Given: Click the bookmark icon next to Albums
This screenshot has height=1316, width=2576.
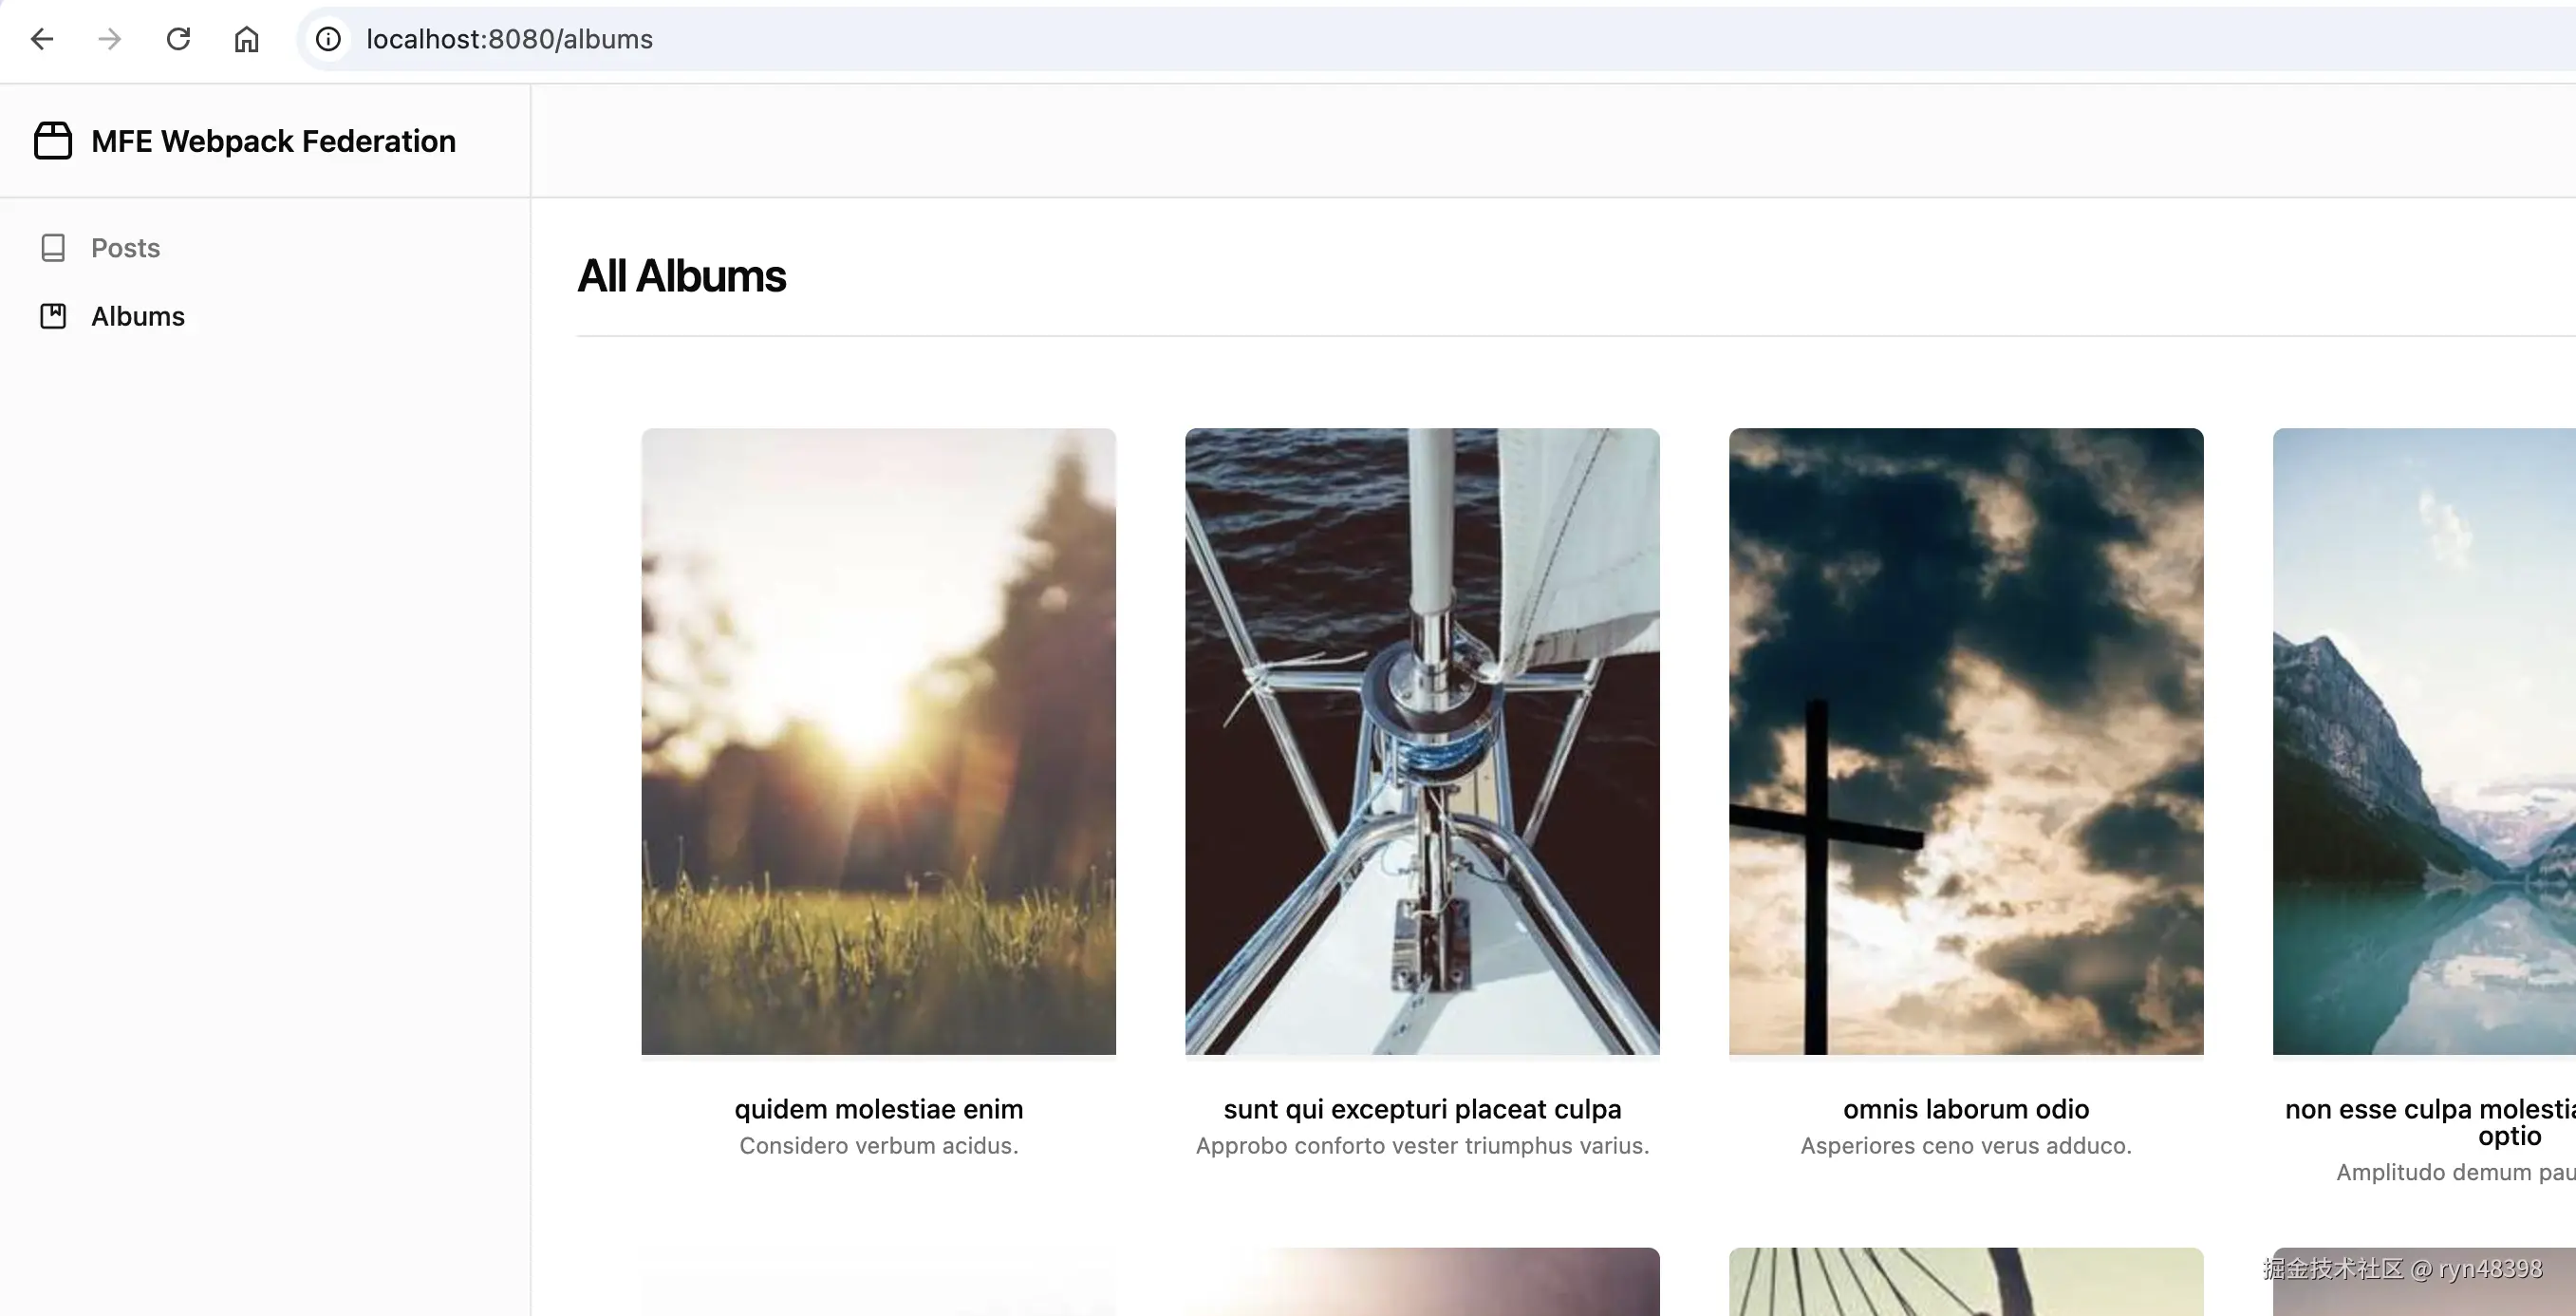Looking at the screenshot, I should point(53,315).
